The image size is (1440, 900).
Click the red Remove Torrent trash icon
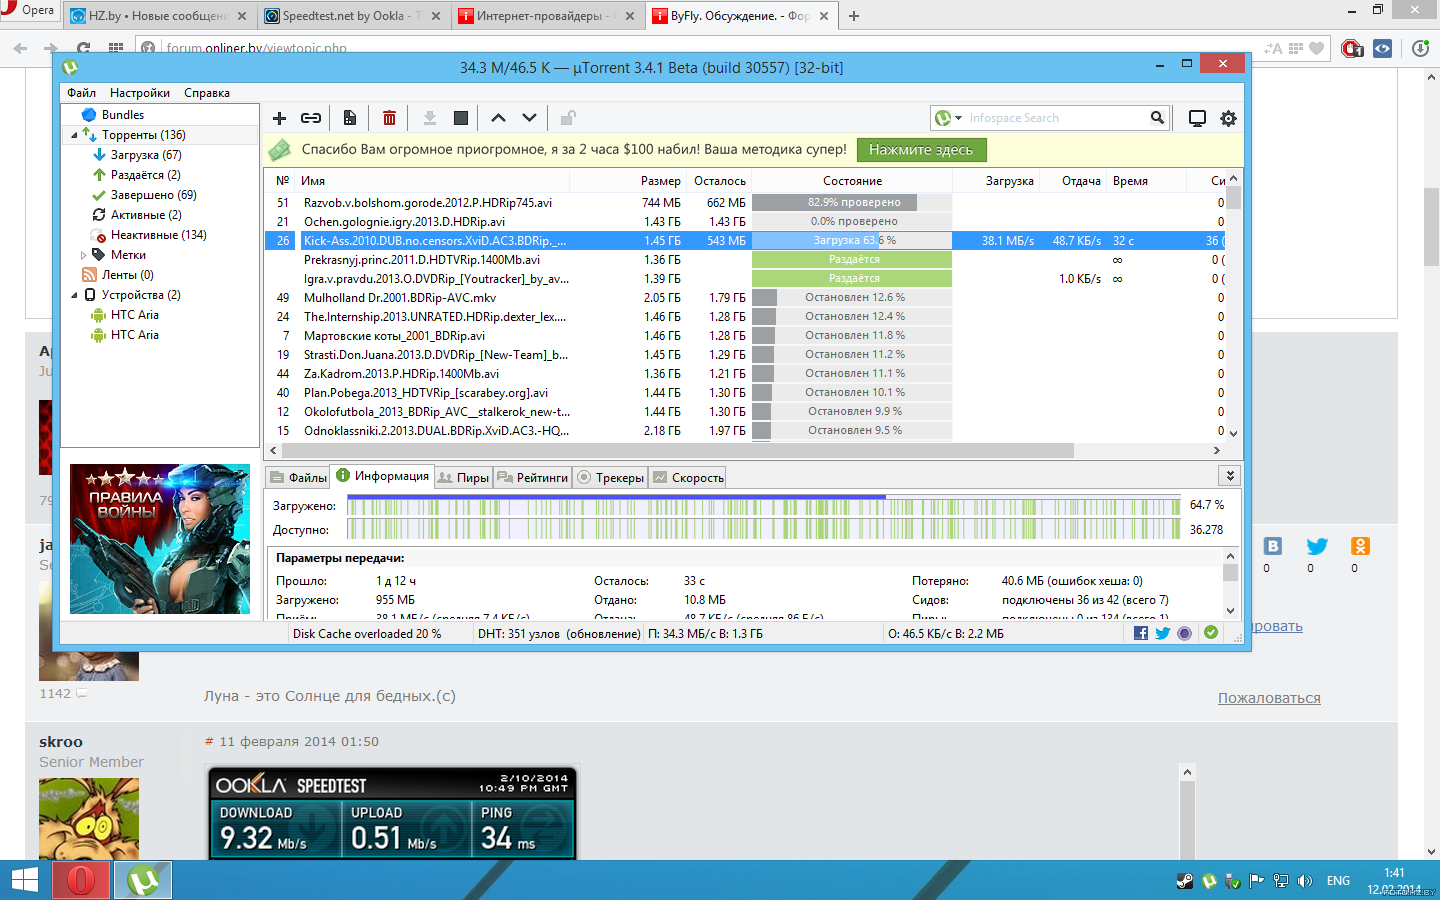point(389,118)
